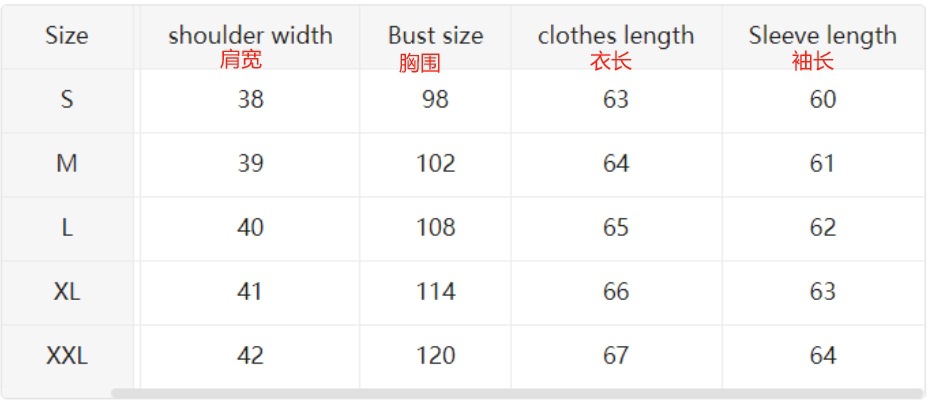The width and height of the screenshot is (941, 418).
Task: Click the clothes length value 65
Action: (616, 228)
